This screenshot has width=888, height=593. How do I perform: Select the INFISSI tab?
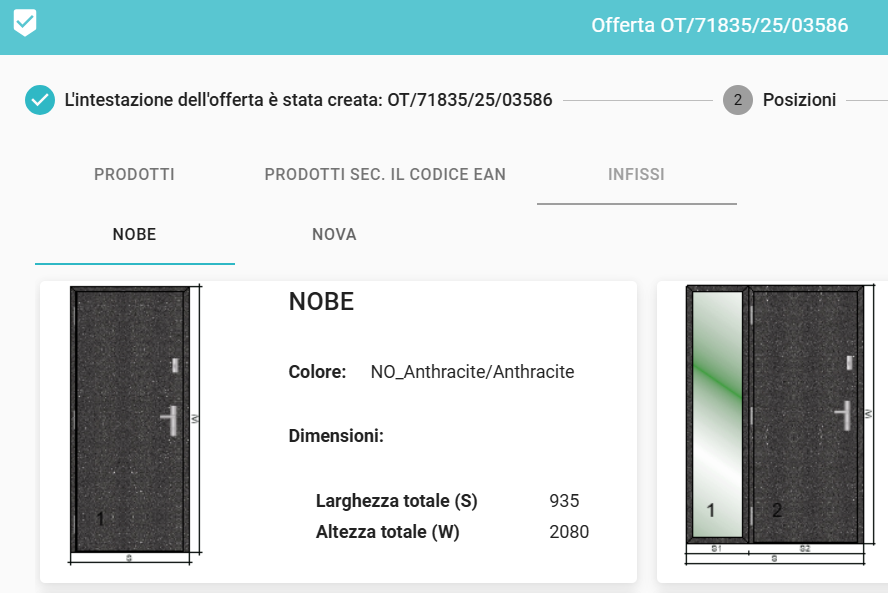(636, 175)
